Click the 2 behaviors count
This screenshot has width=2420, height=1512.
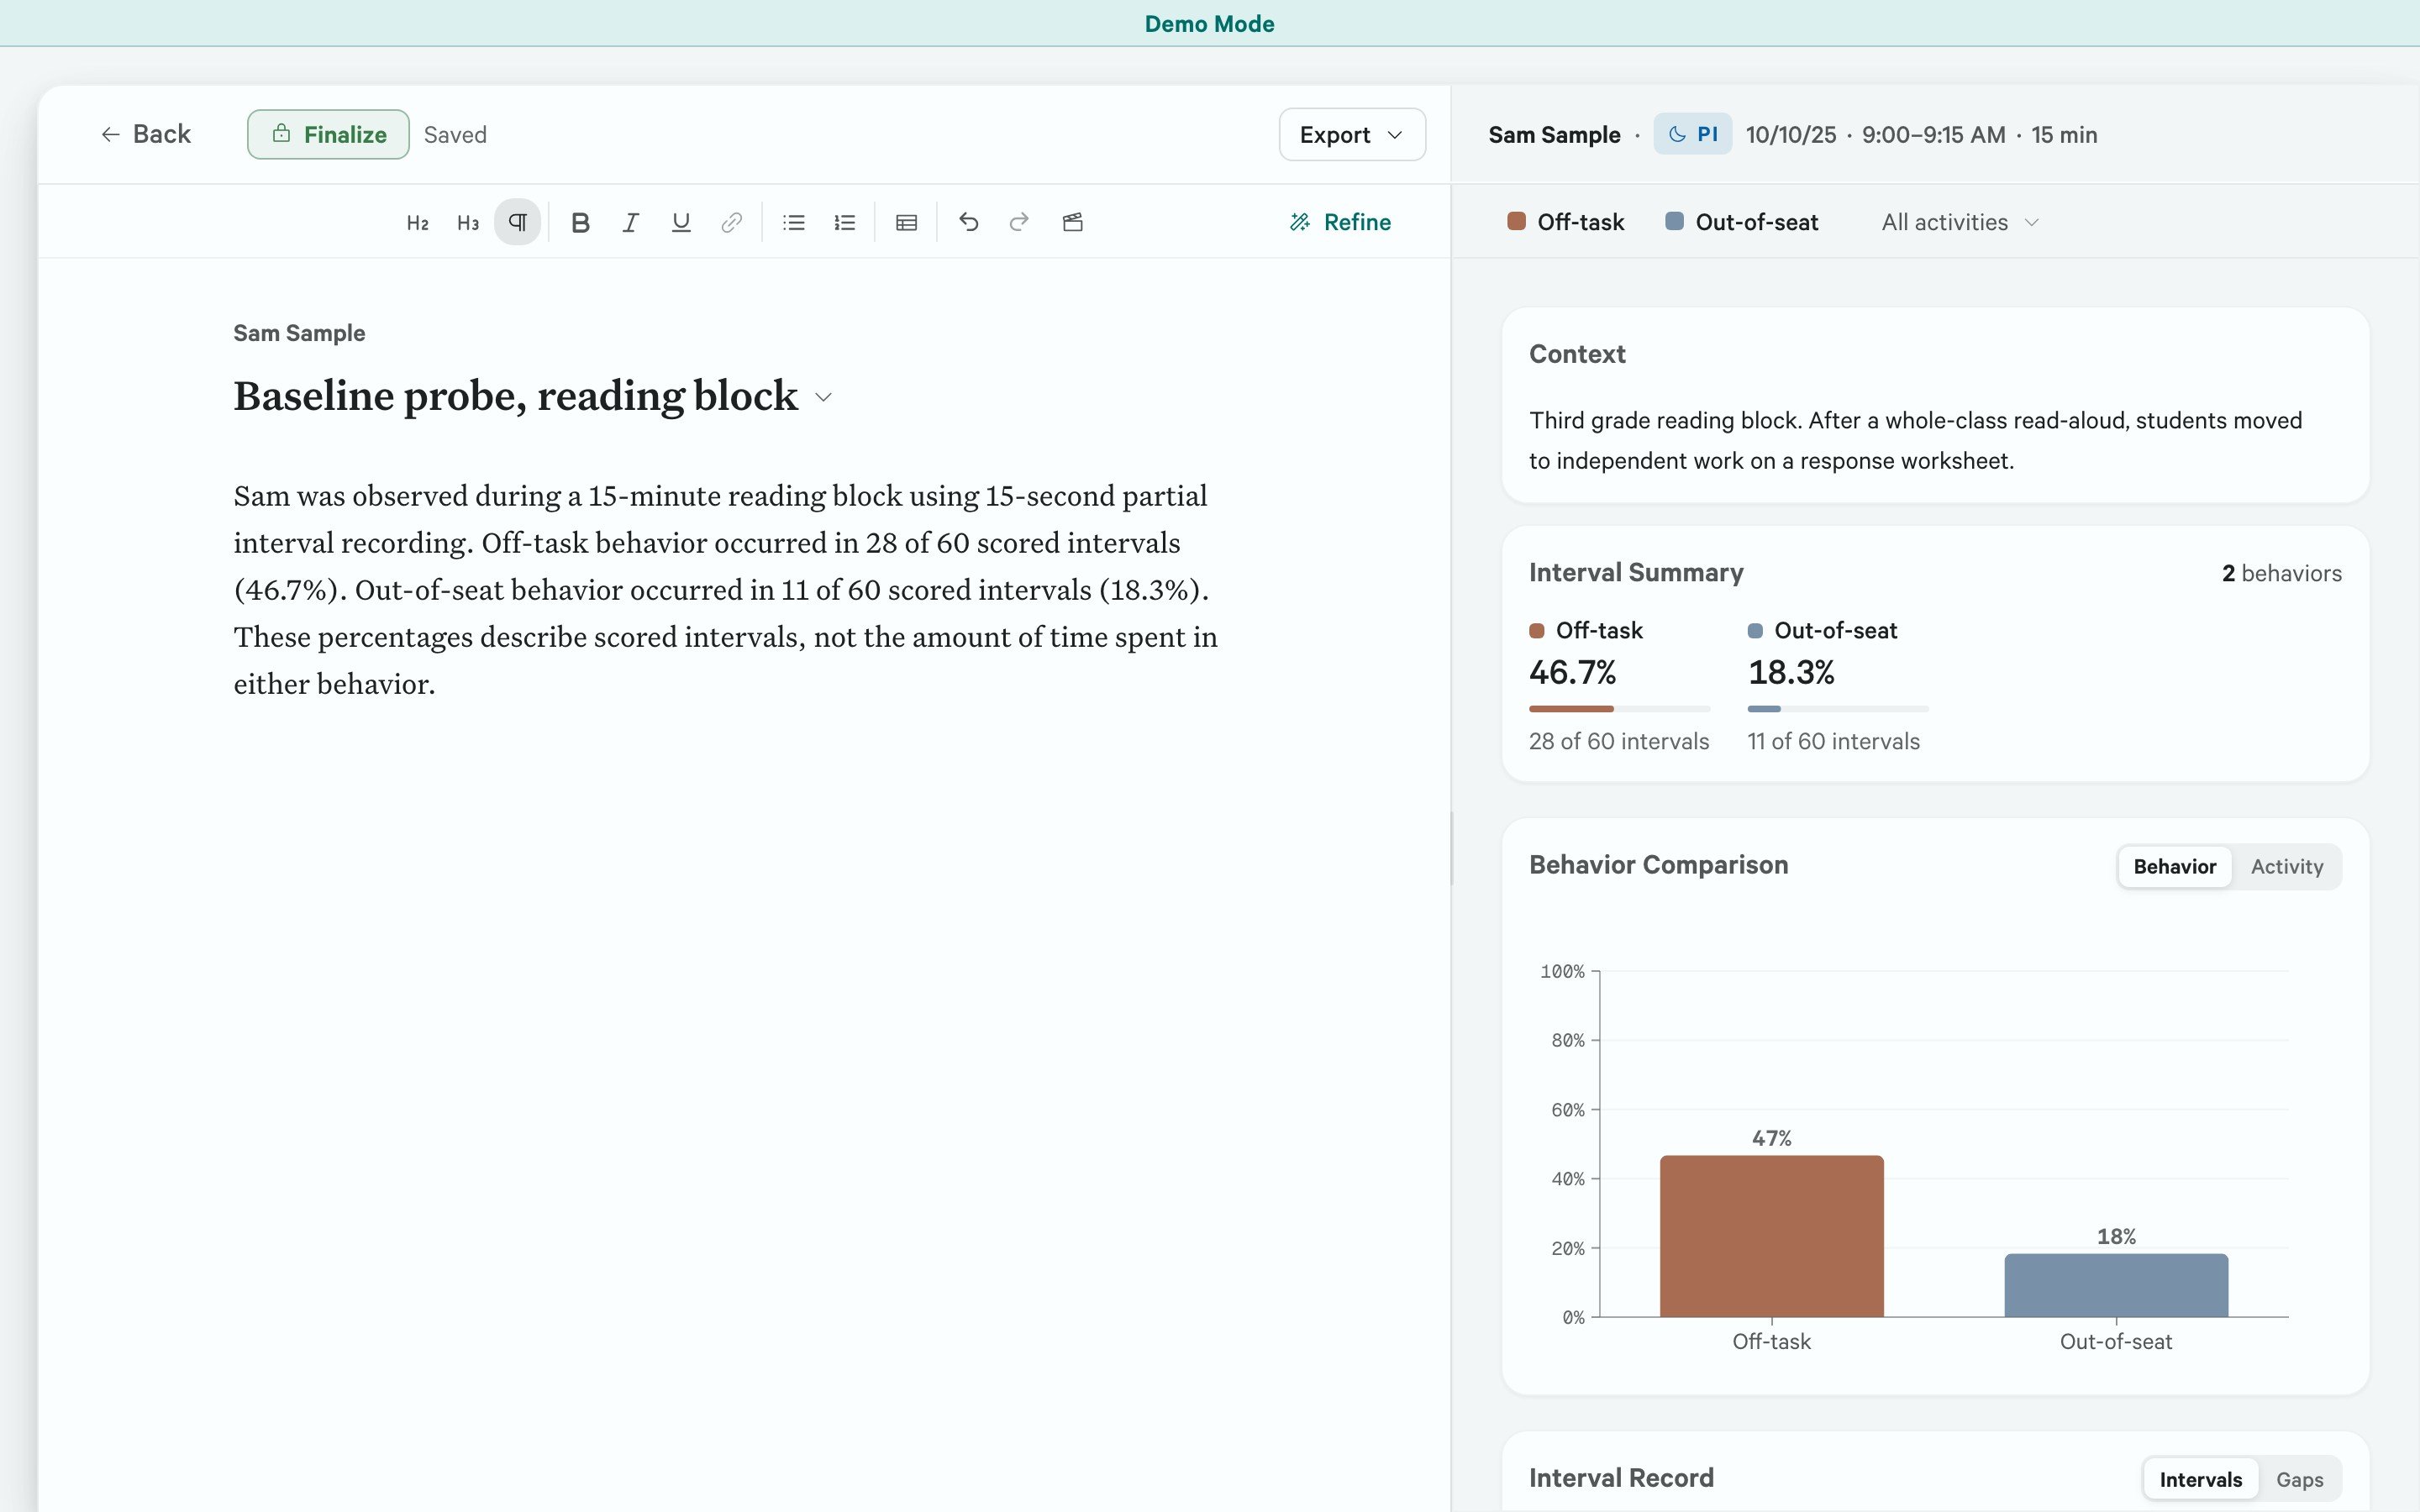(x=2281, y=573)
